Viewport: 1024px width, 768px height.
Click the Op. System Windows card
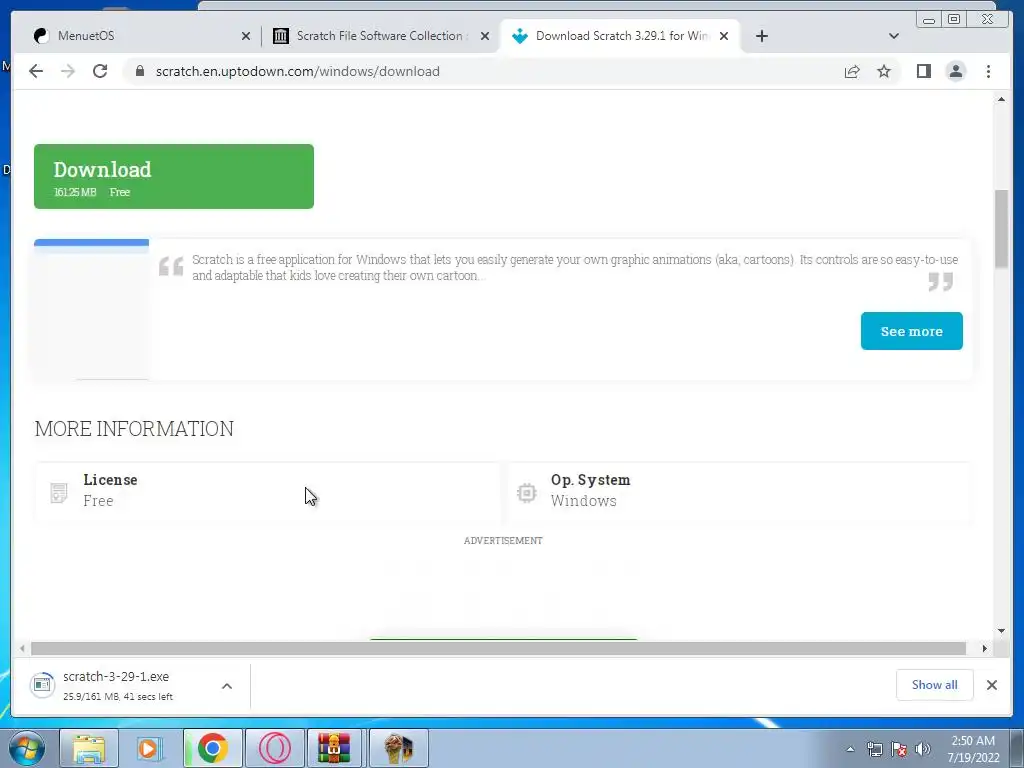[738, 493]
